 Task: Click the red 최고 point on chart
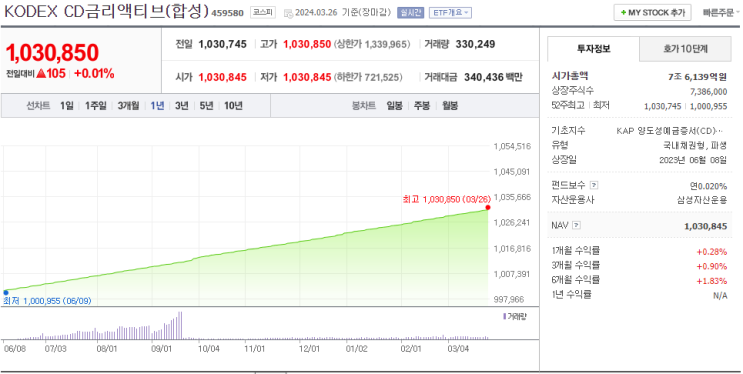click(488, 208)
